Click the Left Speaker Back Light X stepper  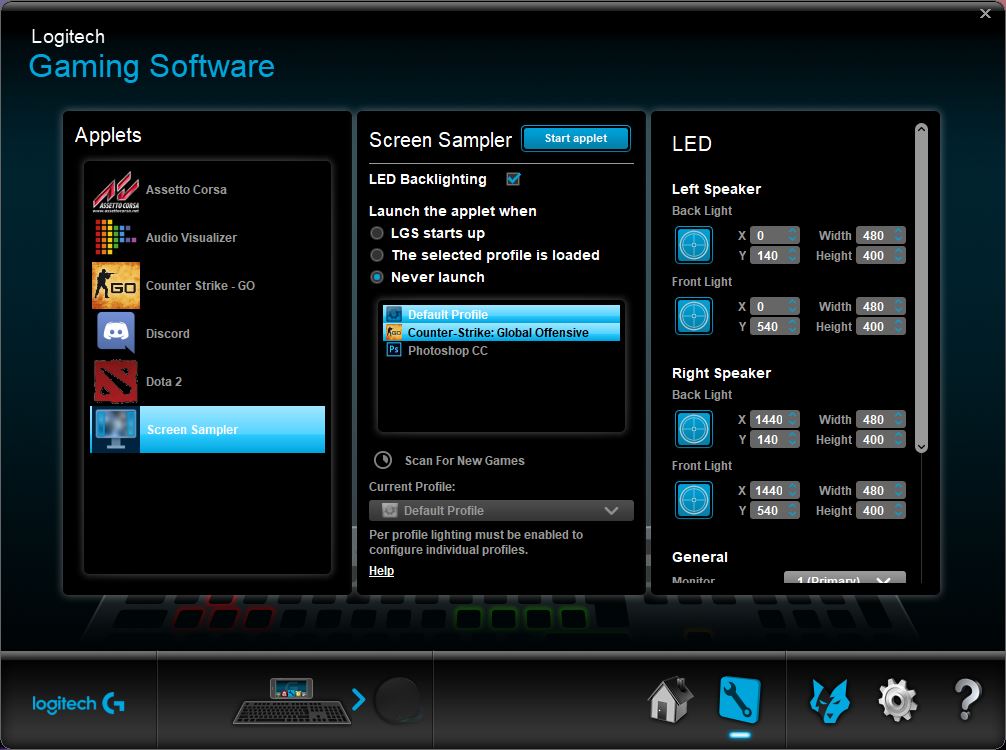793,235
